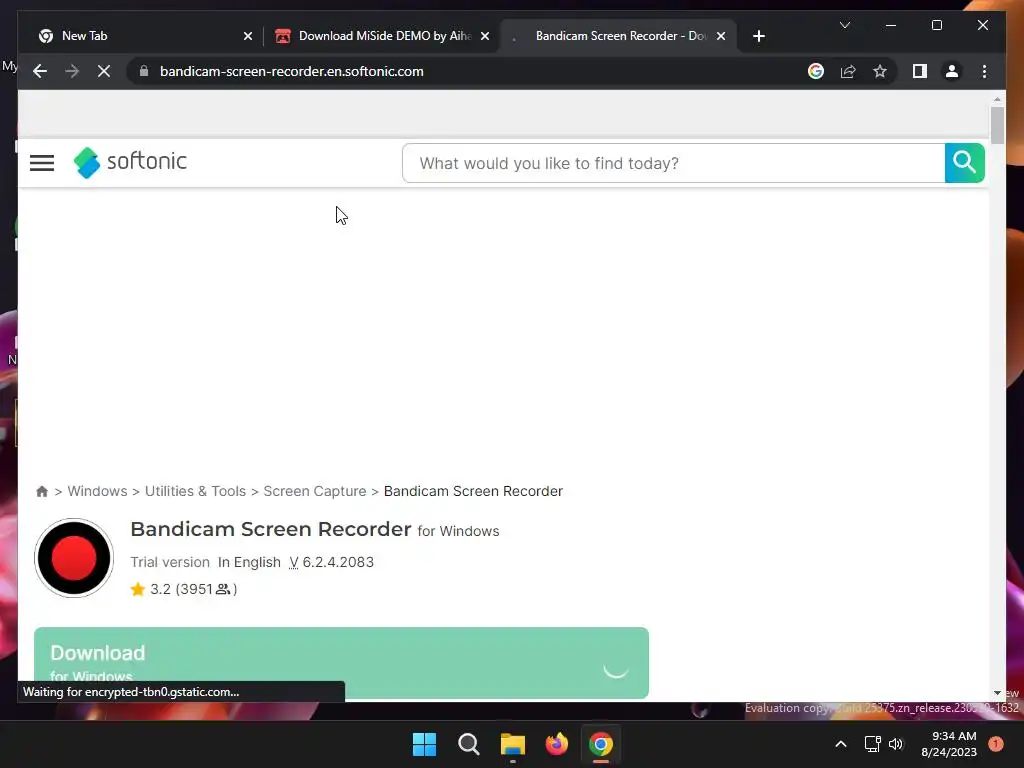1024x768 pixels.
Task: Open the Screen Capture breadcrumb link
Action: tap(315, 491)
